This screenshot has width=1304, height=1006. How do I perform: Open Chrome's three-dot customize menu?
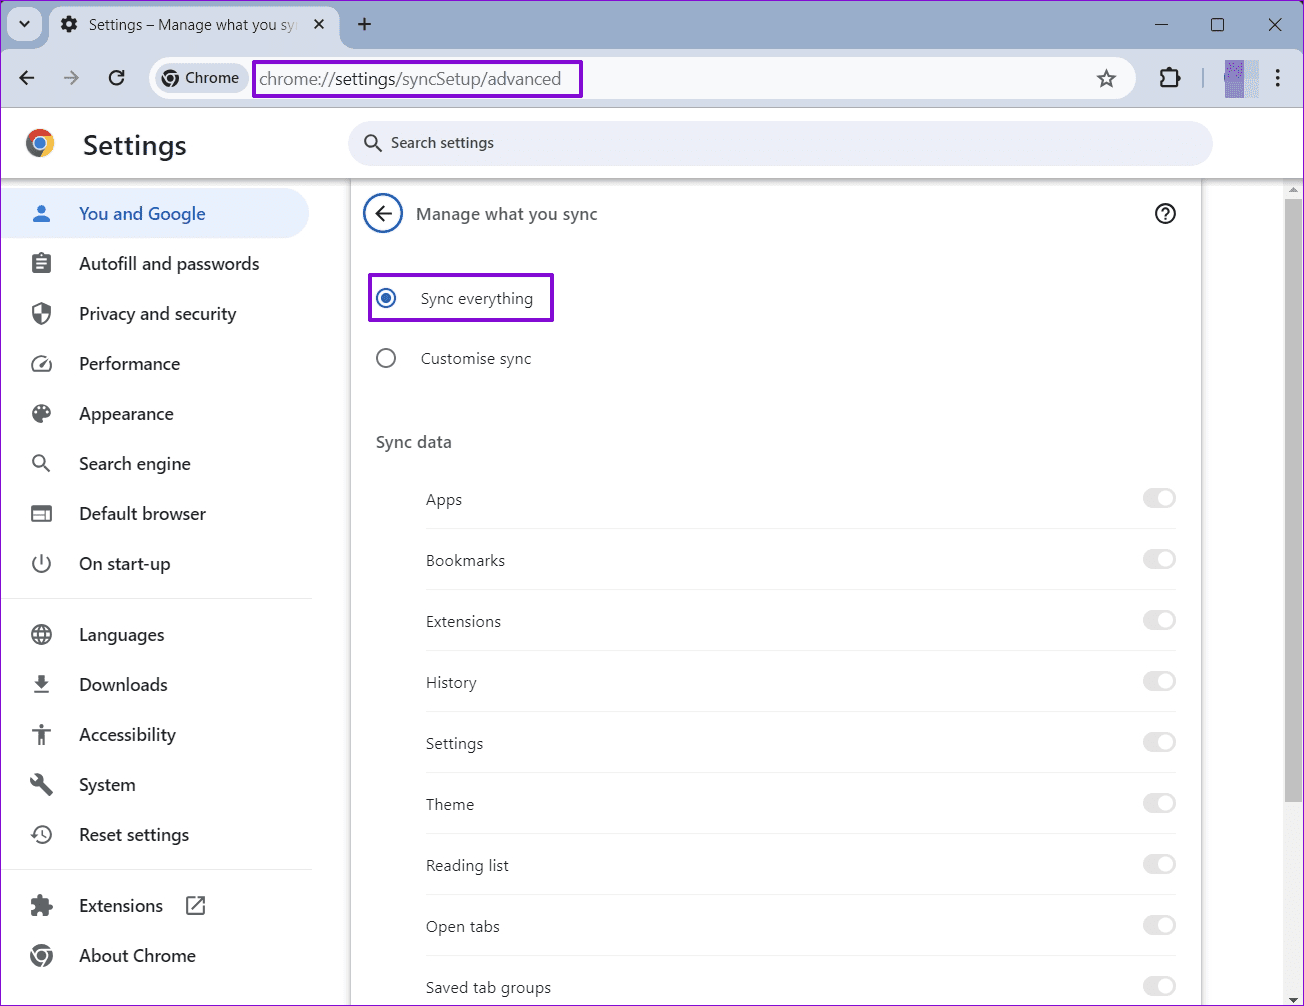pos(1278,77)
